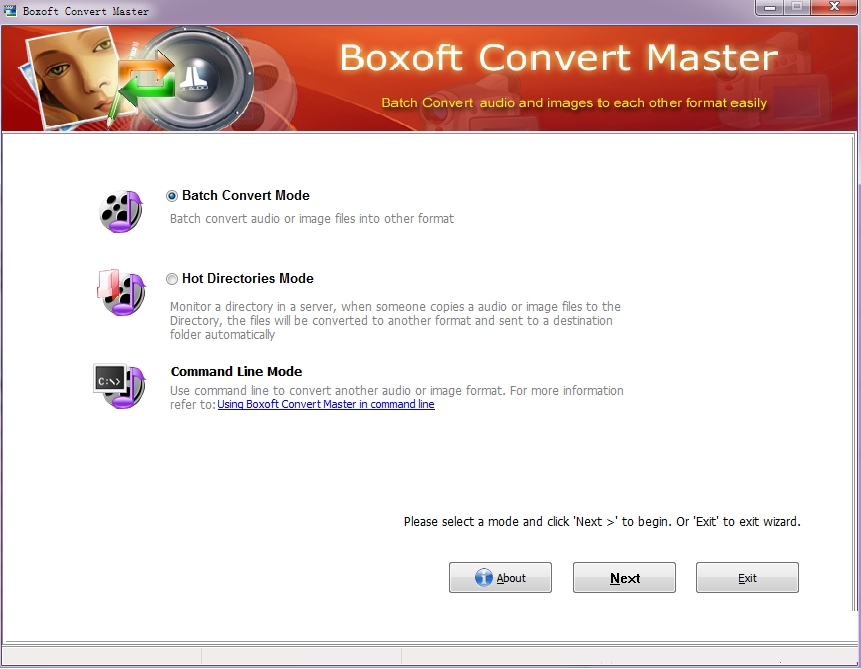Viewport: 861px width, 669px height.
Task: Click the Boxoft title bar app icon
Action: coord(10,10)
